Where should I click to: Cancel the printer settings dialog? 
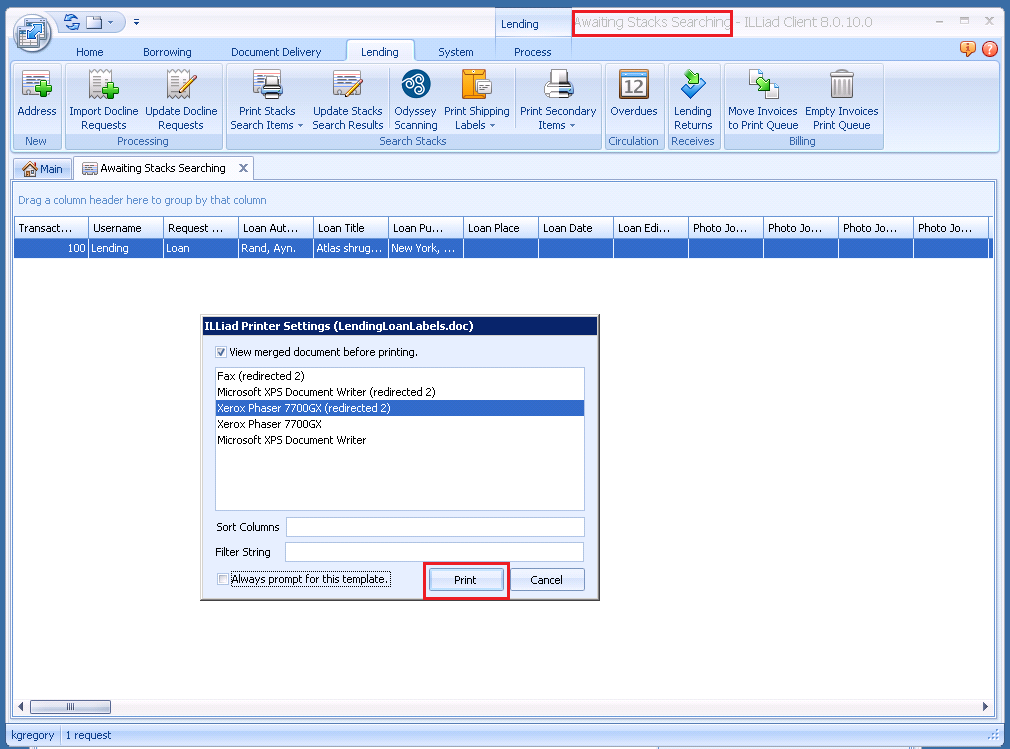tap(546, 580)
